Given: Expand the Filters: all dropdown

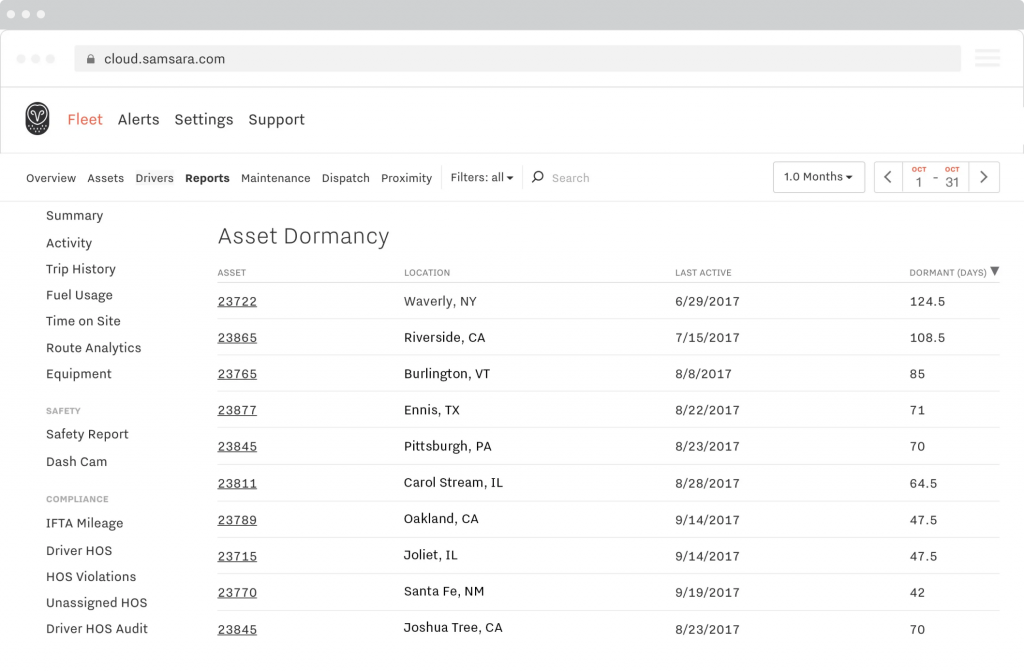Looking at the screenshot, I should pos(481,178).
